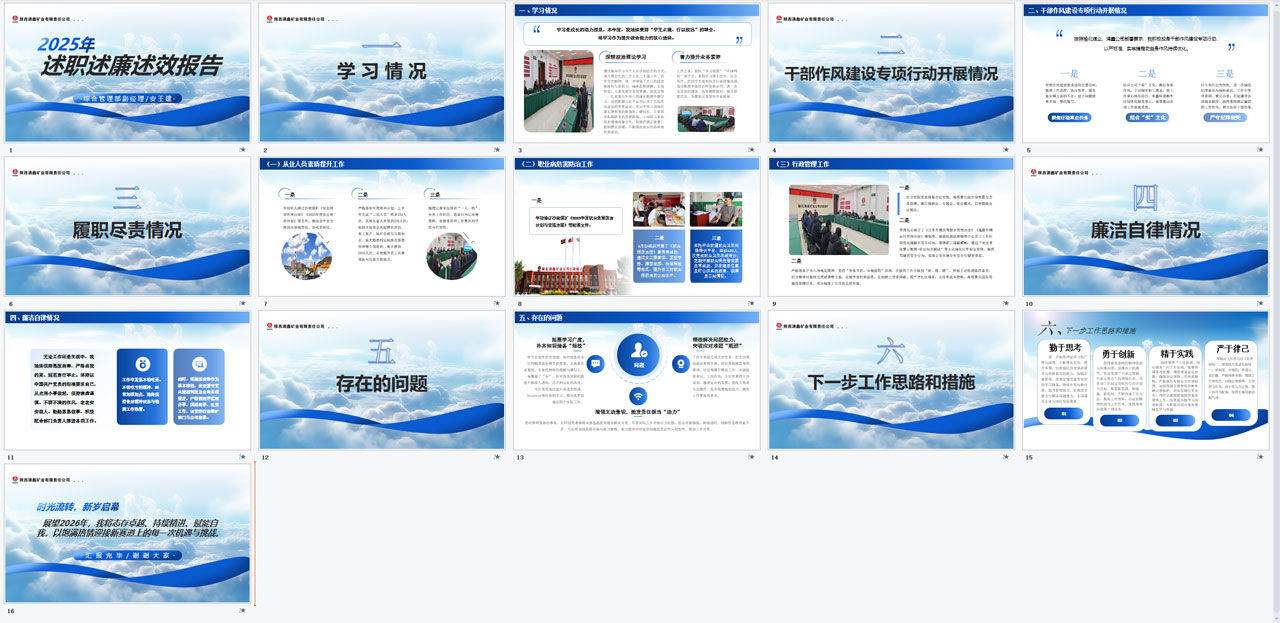1280x623 pixels.
Task: Select the 下一步工作思路和措施 divider slide
Action: coord(889,377)
